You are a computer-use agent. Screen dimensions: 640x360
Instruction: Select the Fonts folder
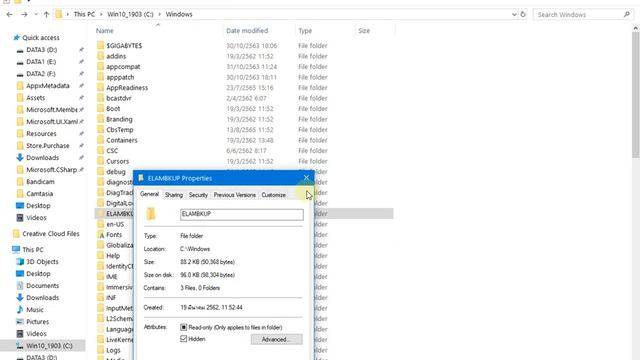click(114, 235)
